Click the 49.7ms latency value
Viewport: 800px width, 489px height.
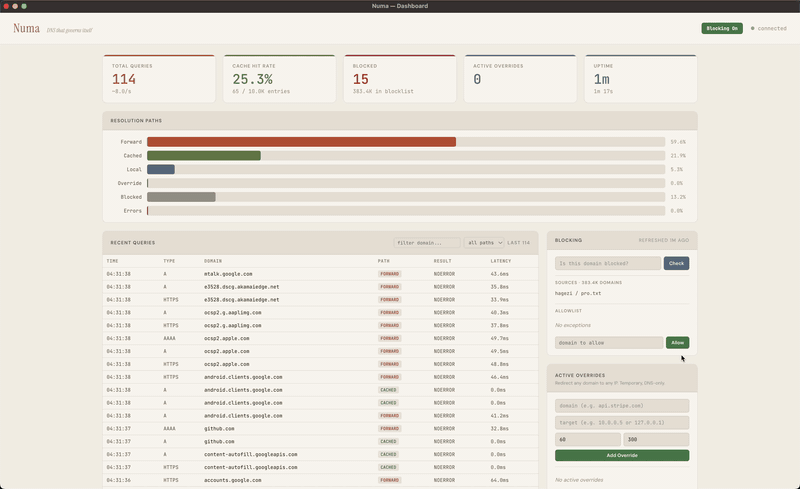(x=499, y=338)
